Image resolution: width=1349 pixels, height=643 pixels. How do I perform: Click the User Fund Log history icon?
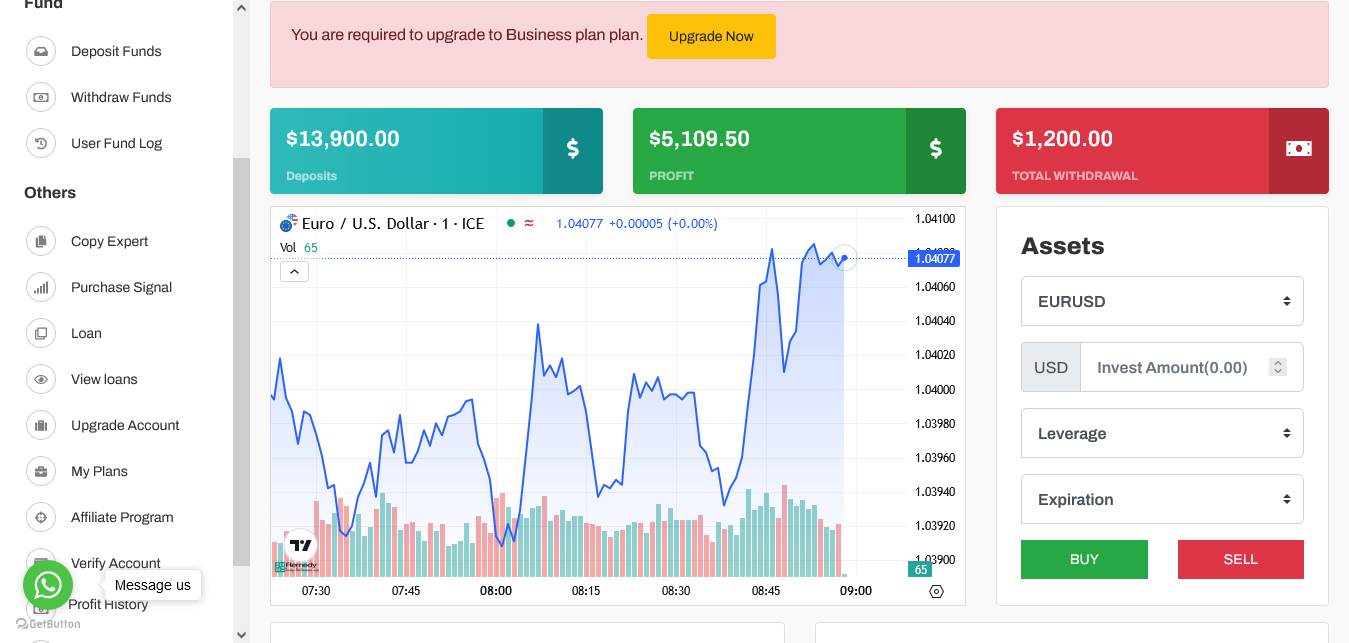pyautogui.click(x=41, y=143)
